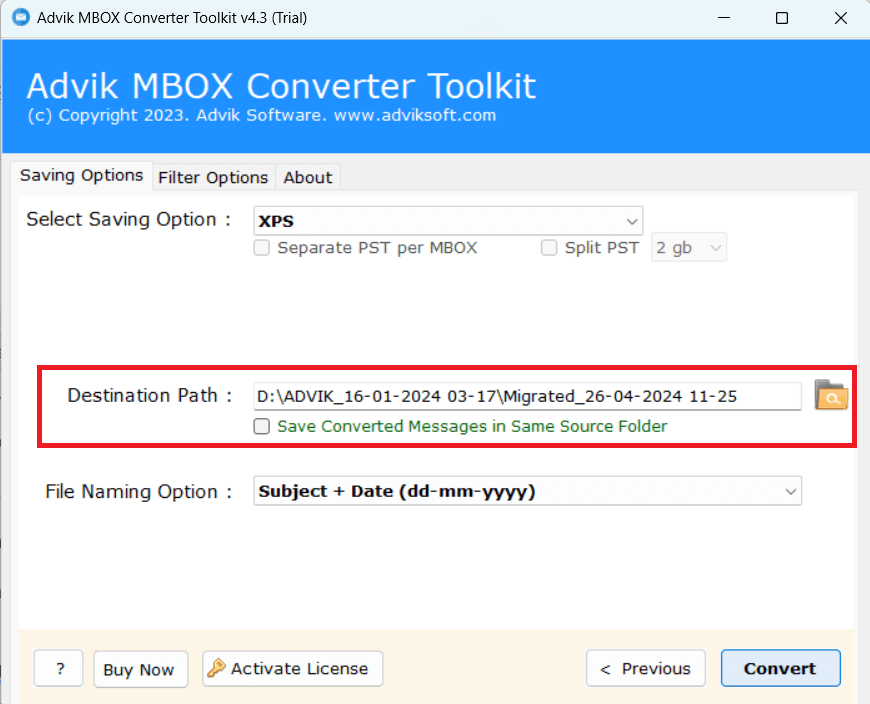Click the Advik app icon in title bar

point(16,18)
